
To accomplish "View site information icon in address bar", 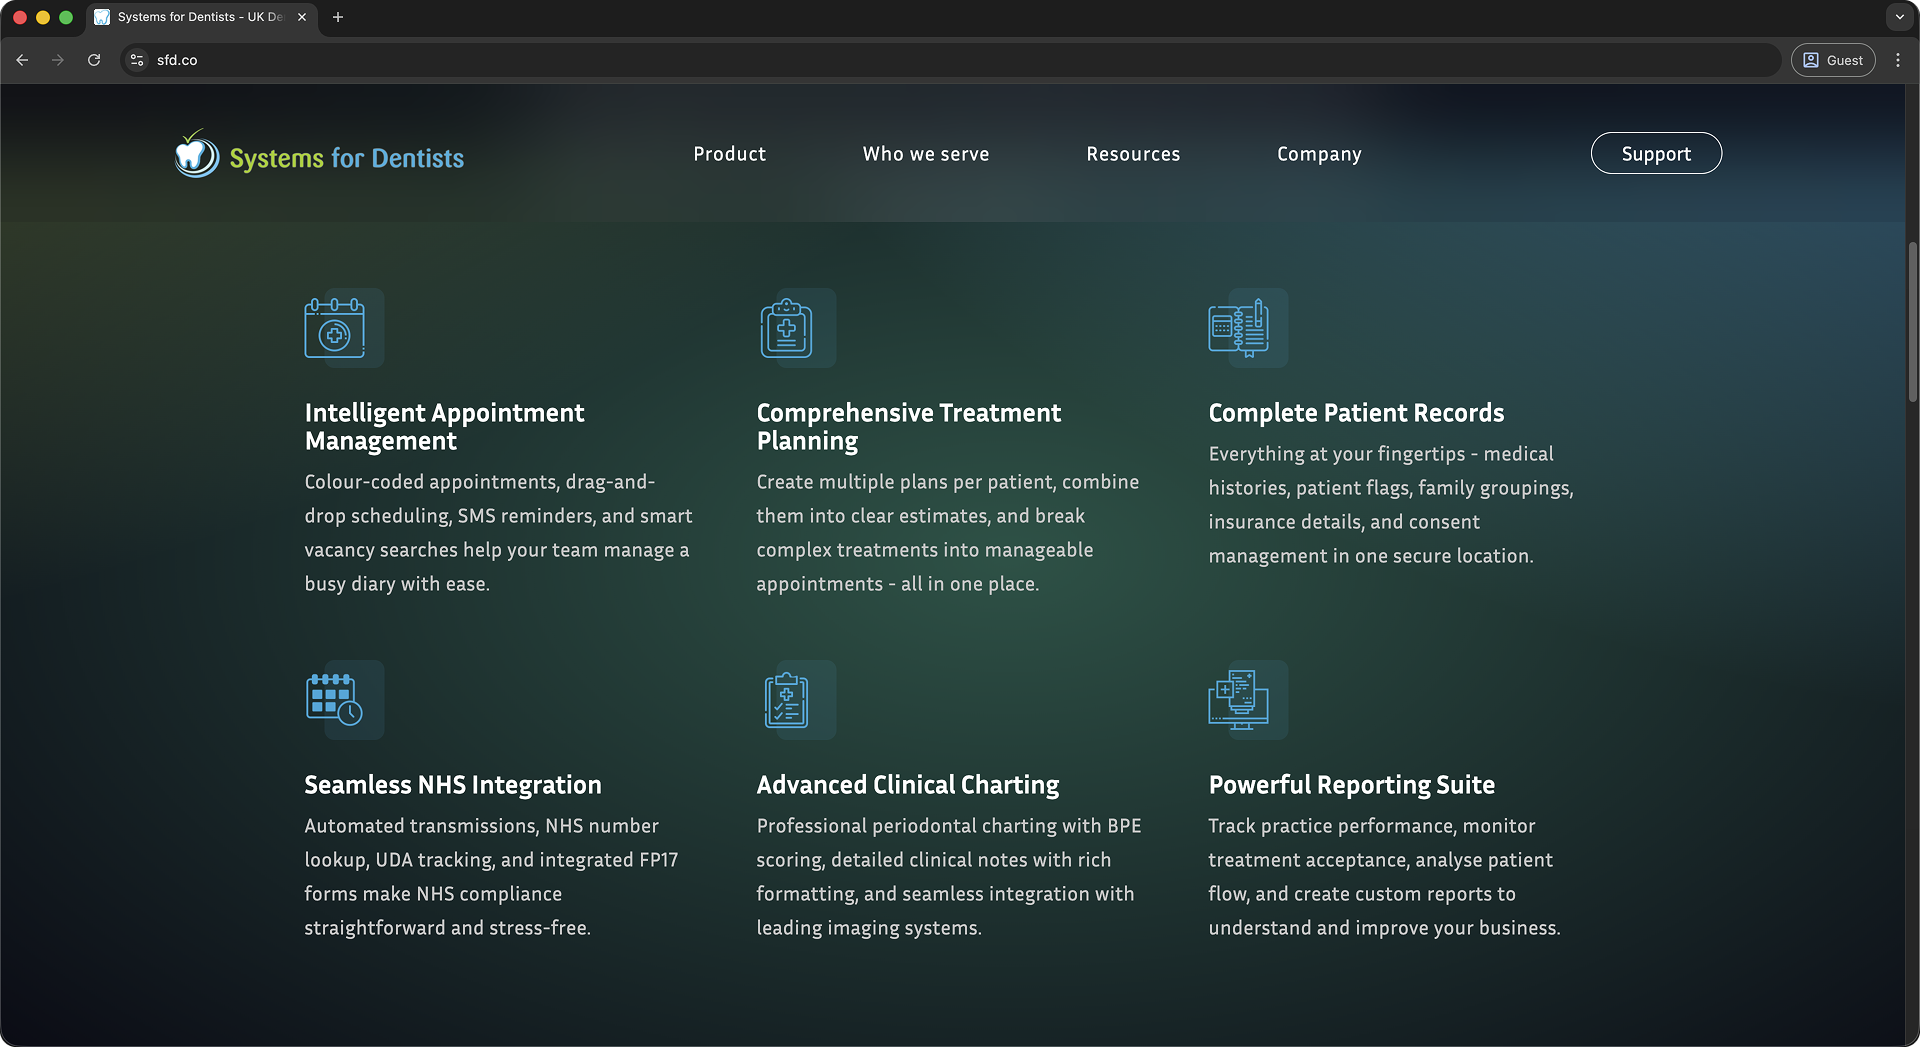I will point(137,60).
